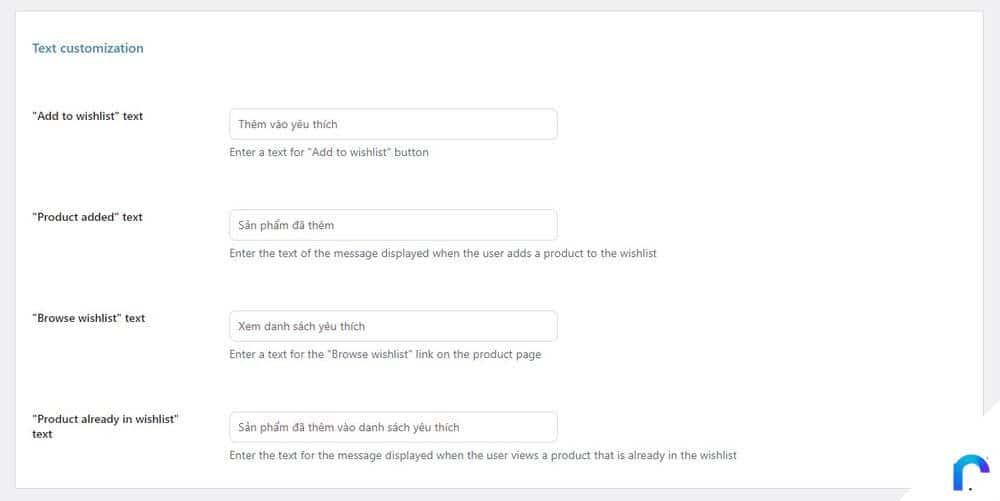Screen dimensions: 1000x501
Task: Click the "Browse wishlist" text label
Action: click(89, 318)
